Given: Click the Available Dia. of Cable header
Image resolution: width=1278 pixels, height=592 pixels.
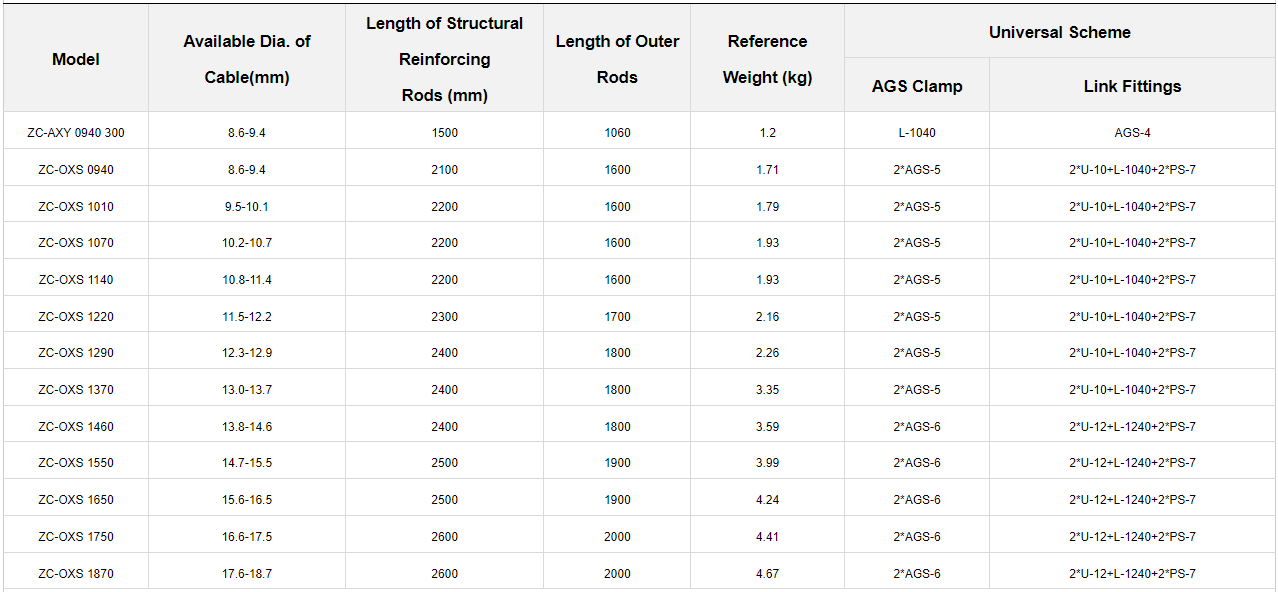Looking at the screenshot, I should (247, 59).
